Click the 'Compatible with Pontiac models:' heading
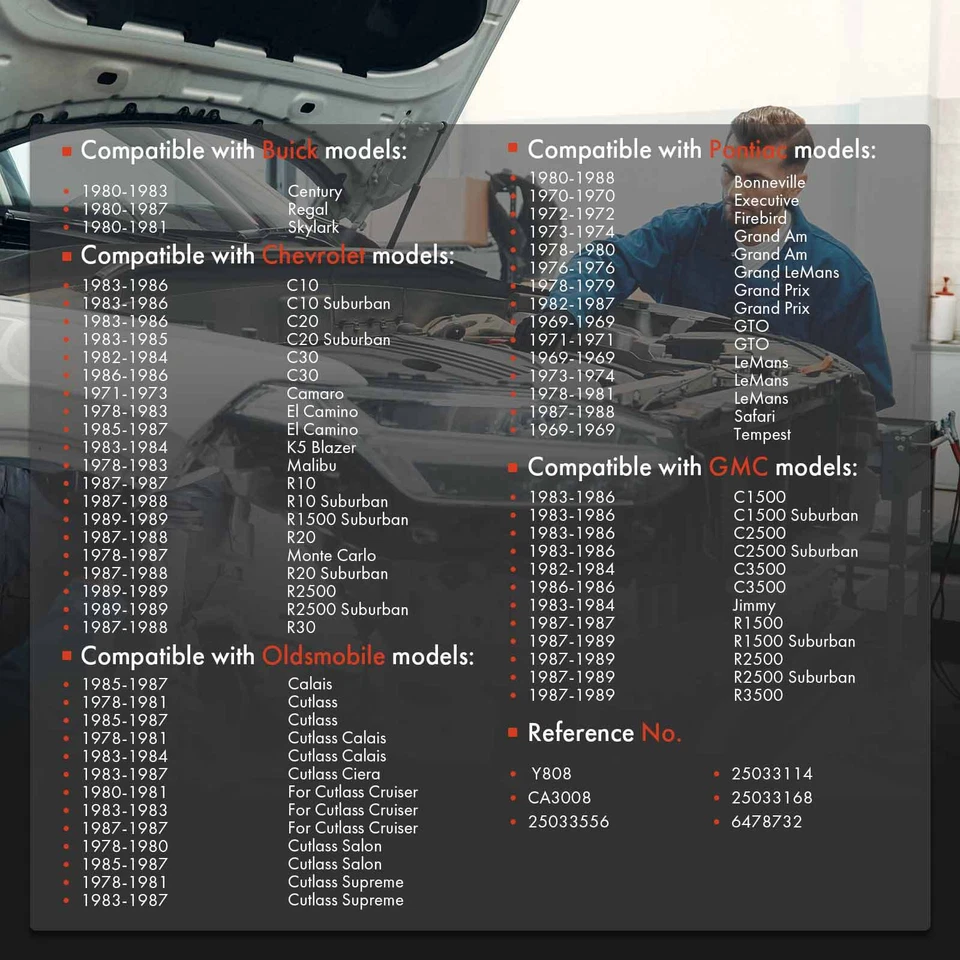 click(x=702, y=150)
